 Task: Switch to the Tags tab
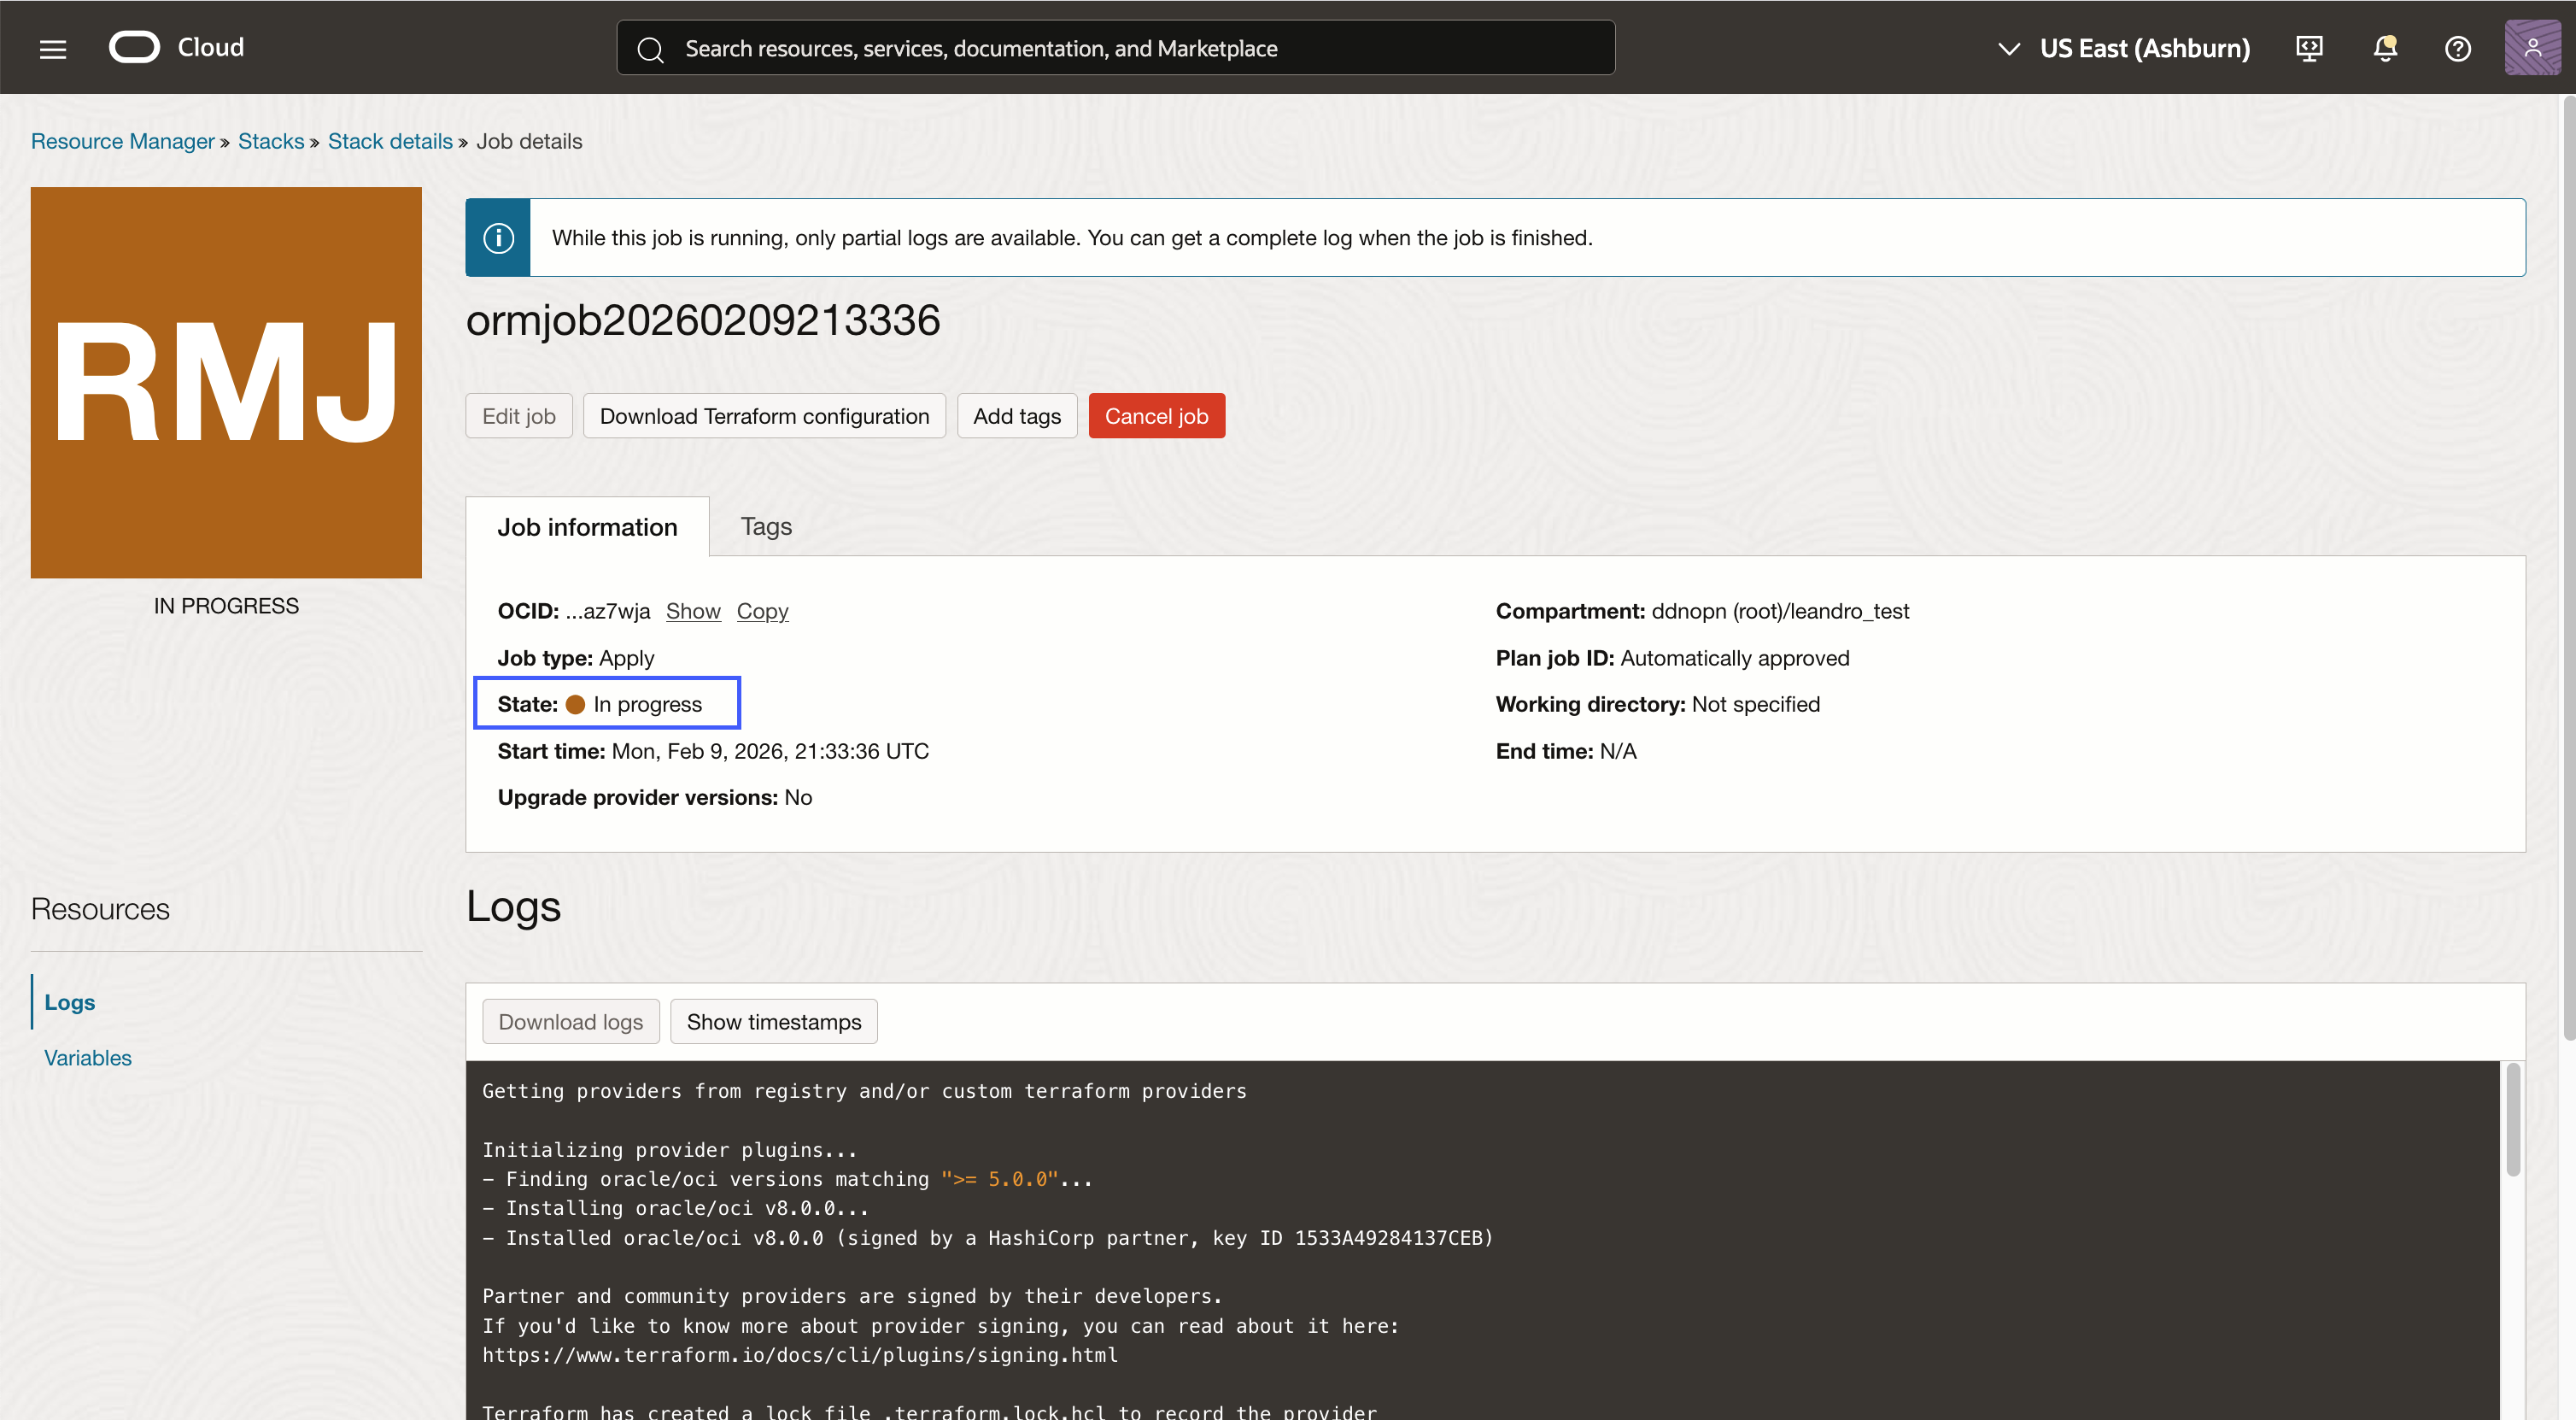coord(765,526)
